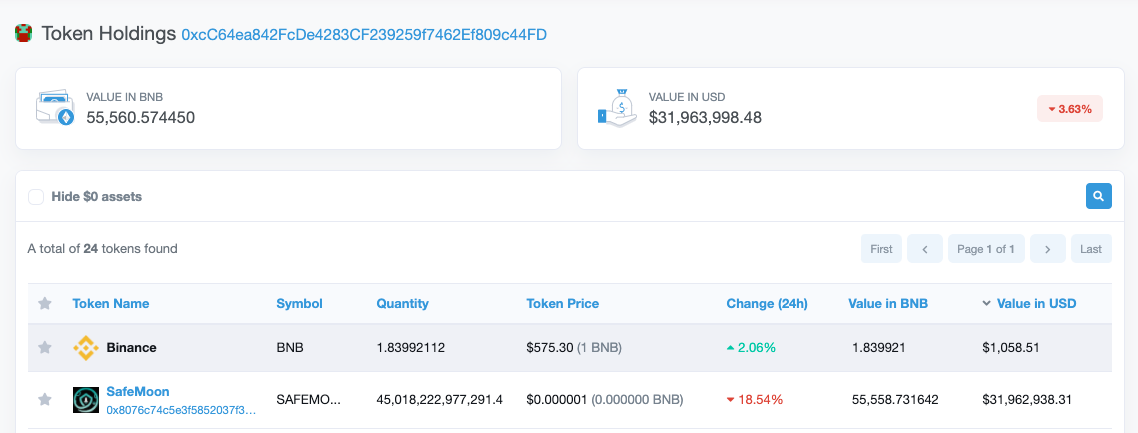Select total BNB value 55,560.574450

pos(141,117)
